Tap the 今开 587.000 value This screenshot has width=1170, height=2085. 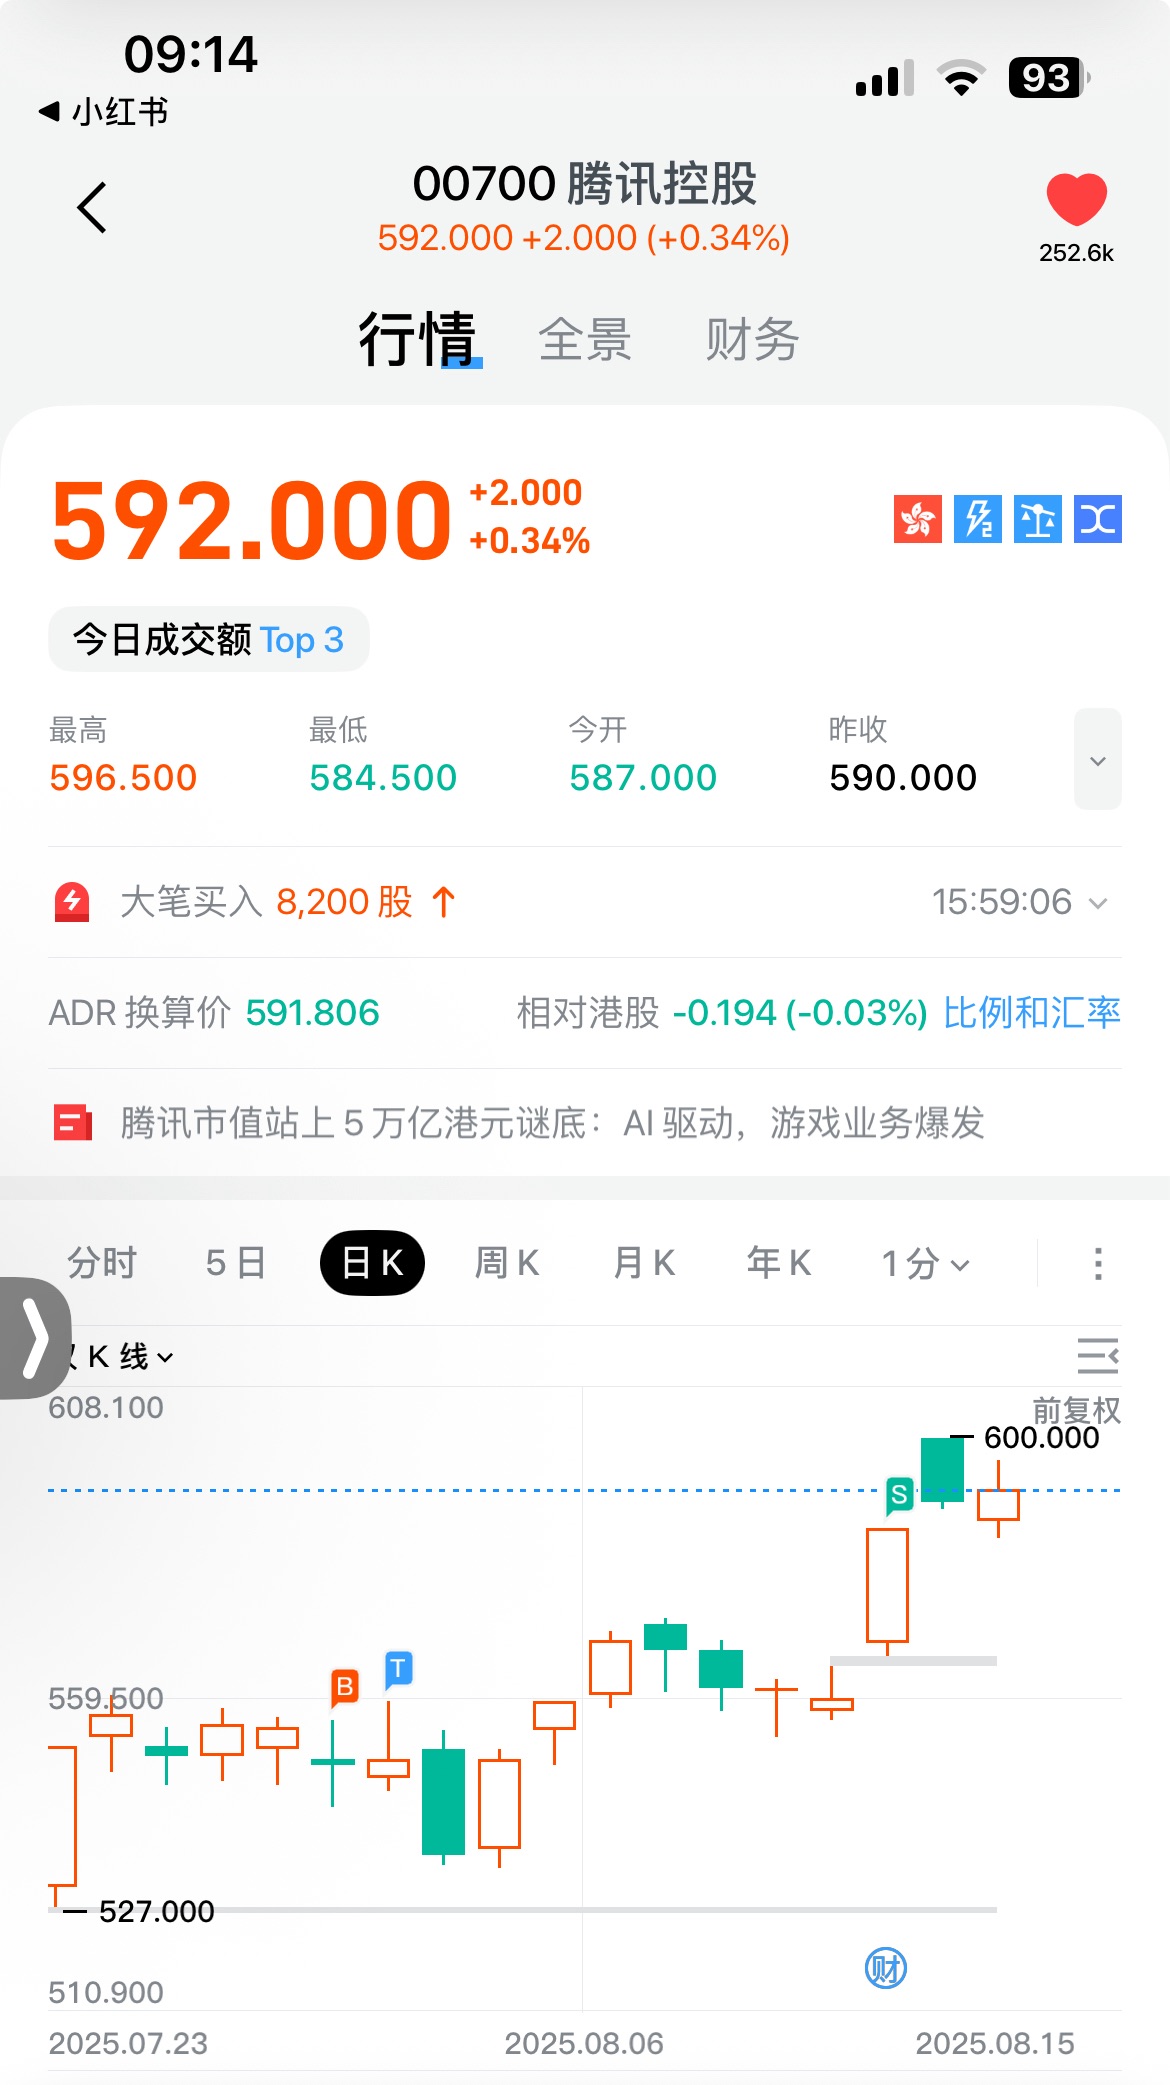[x=643, y=778]
